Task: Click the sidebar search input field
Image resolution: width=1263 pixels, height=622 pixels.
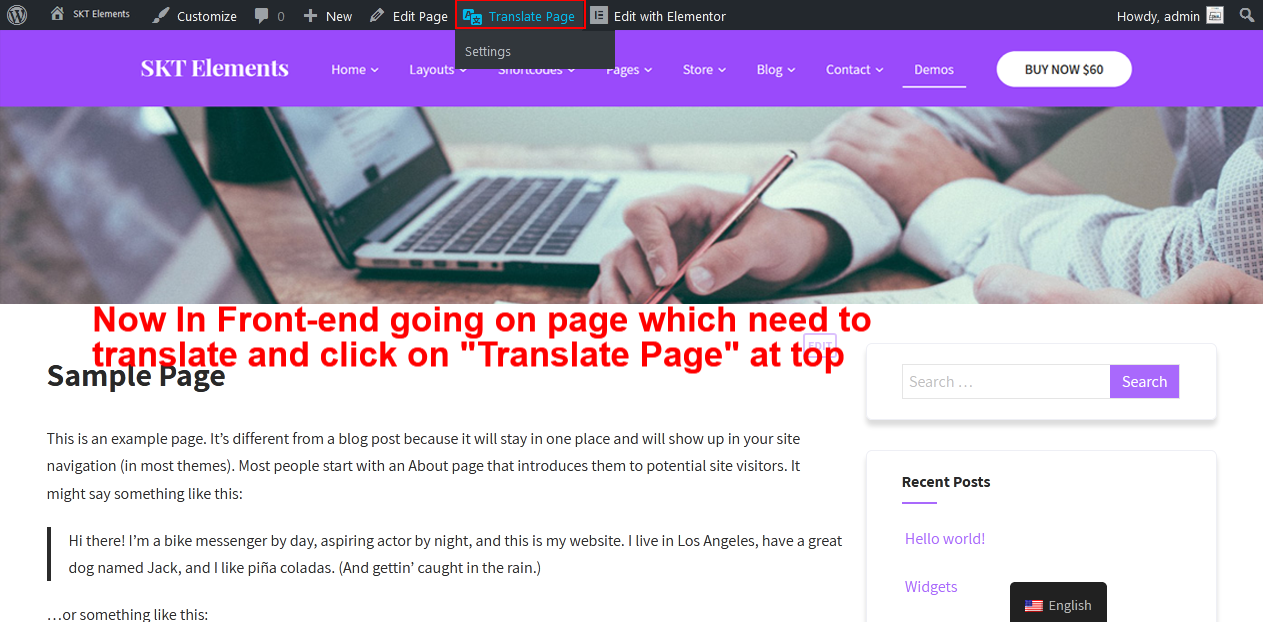Action: click(1005, 381)
